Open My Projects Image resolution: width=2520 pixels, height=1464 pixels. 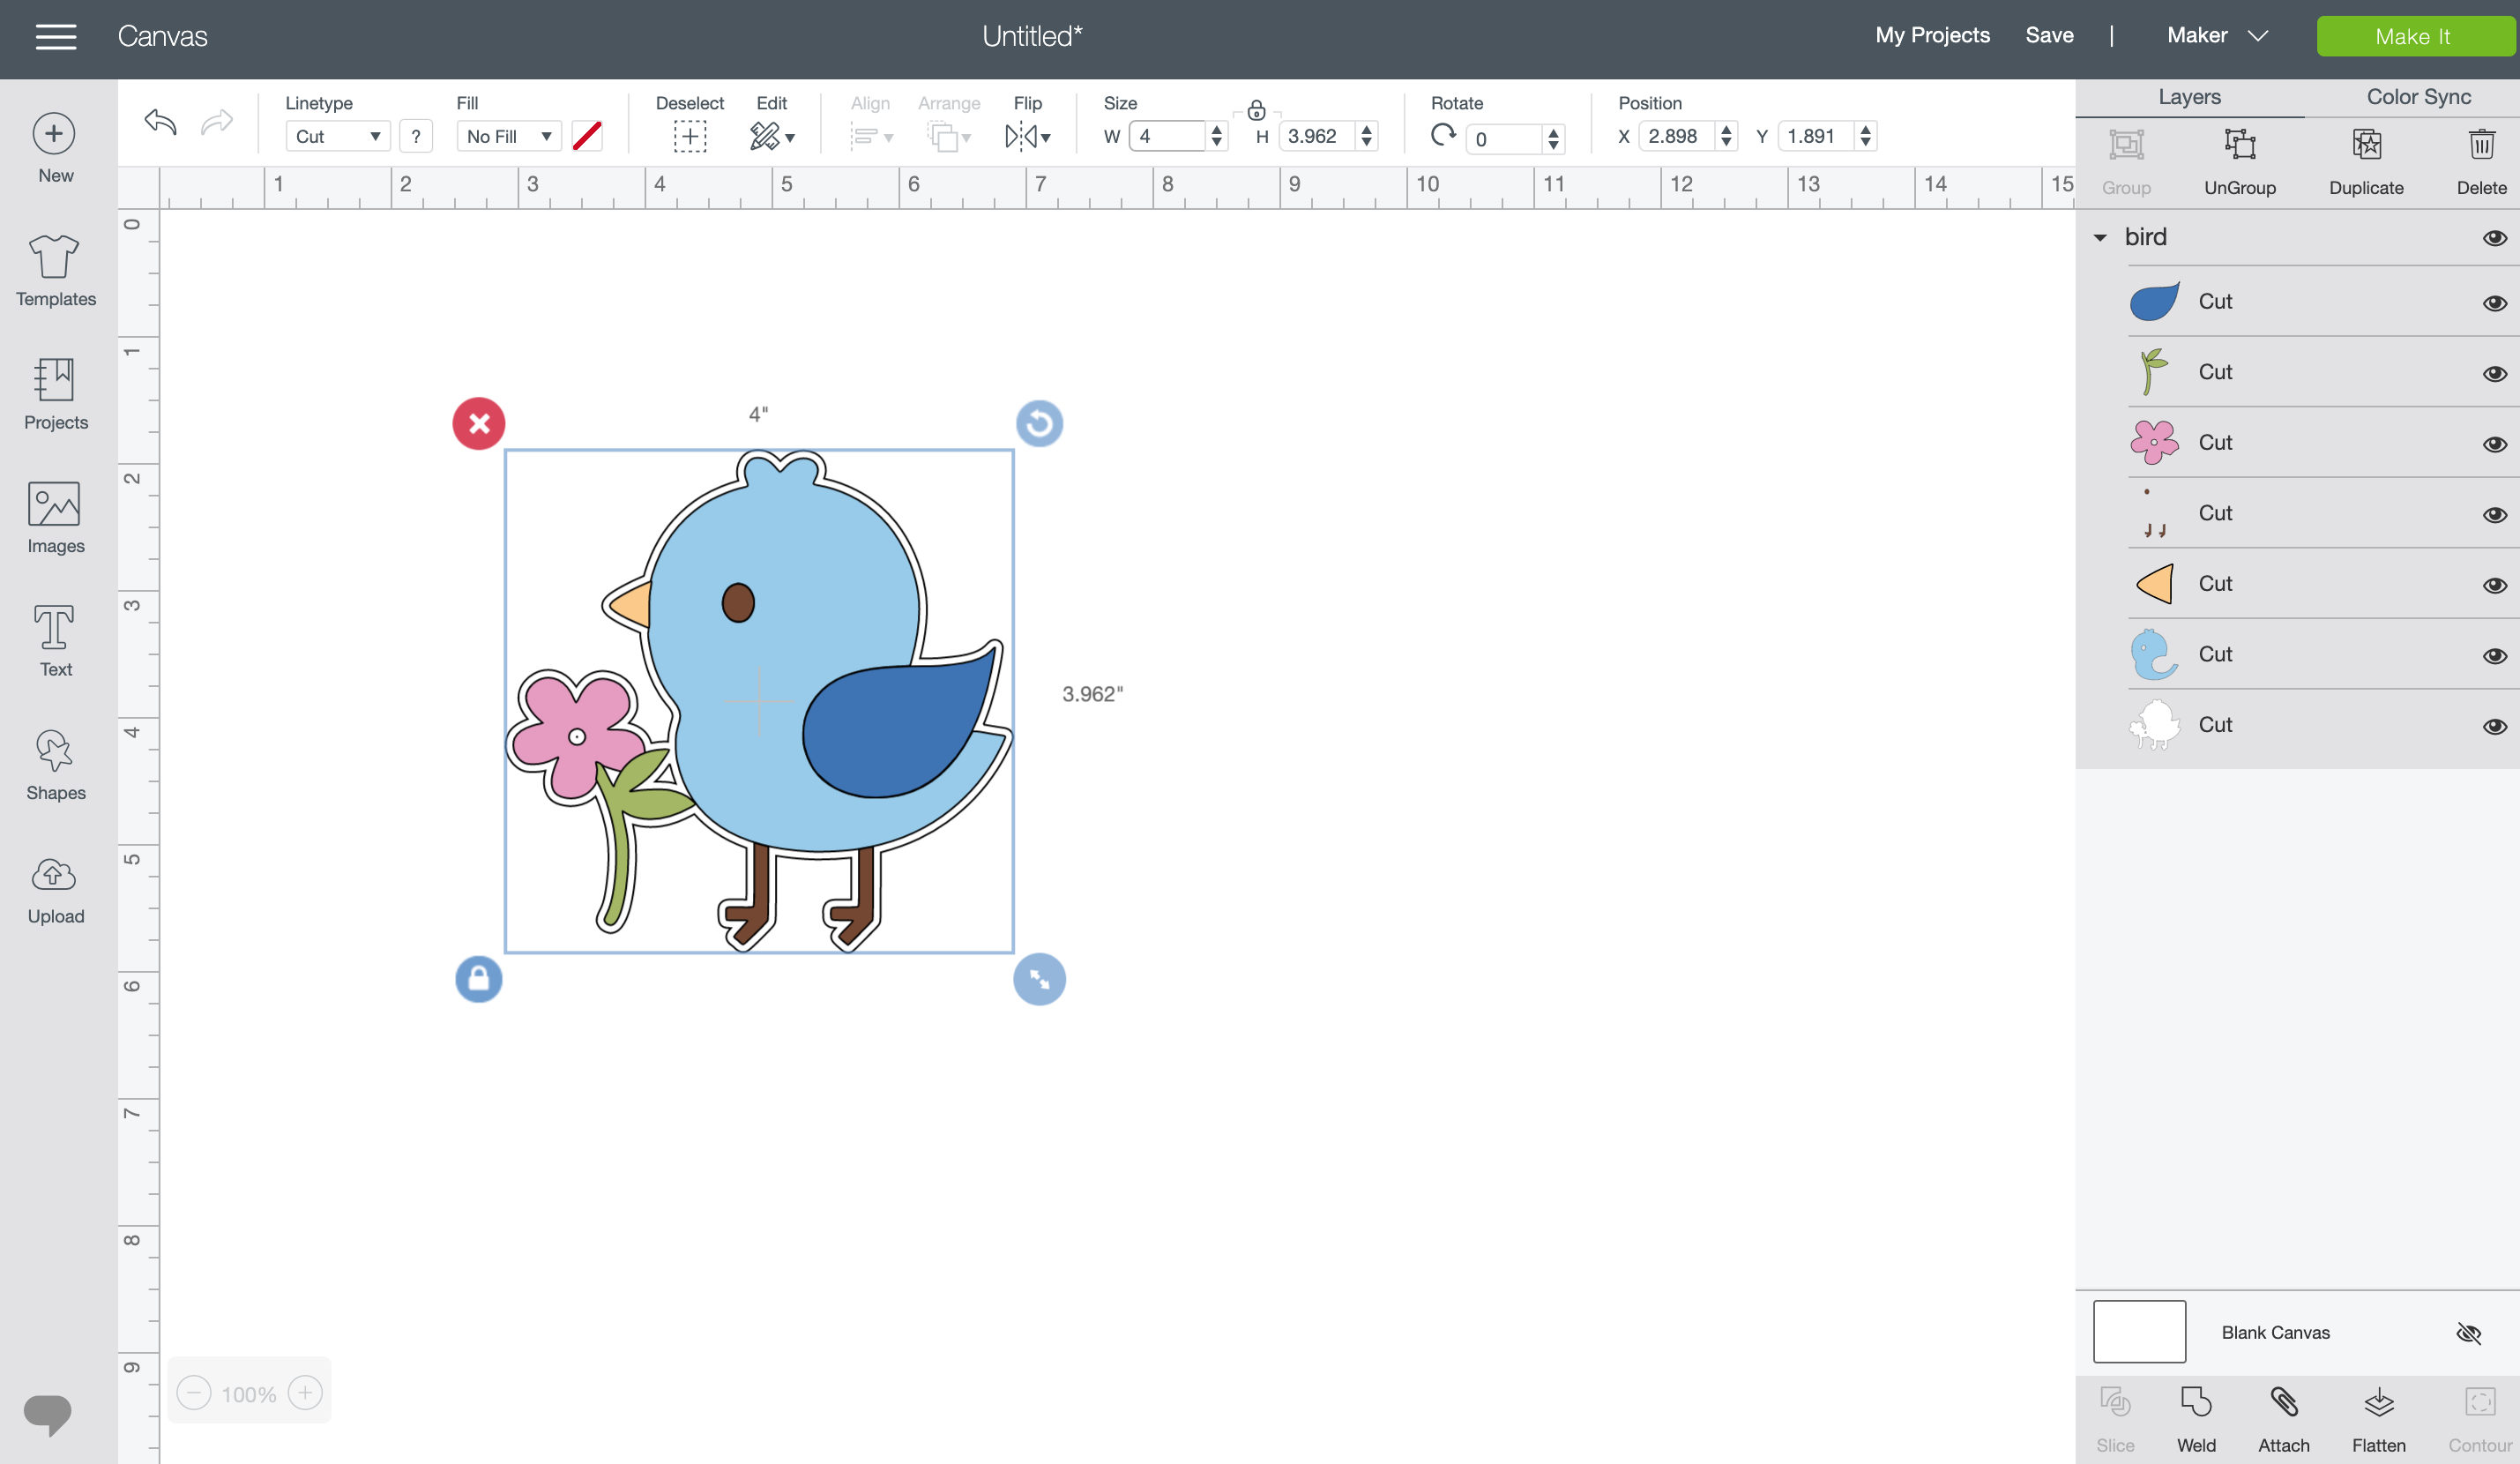1932,35
